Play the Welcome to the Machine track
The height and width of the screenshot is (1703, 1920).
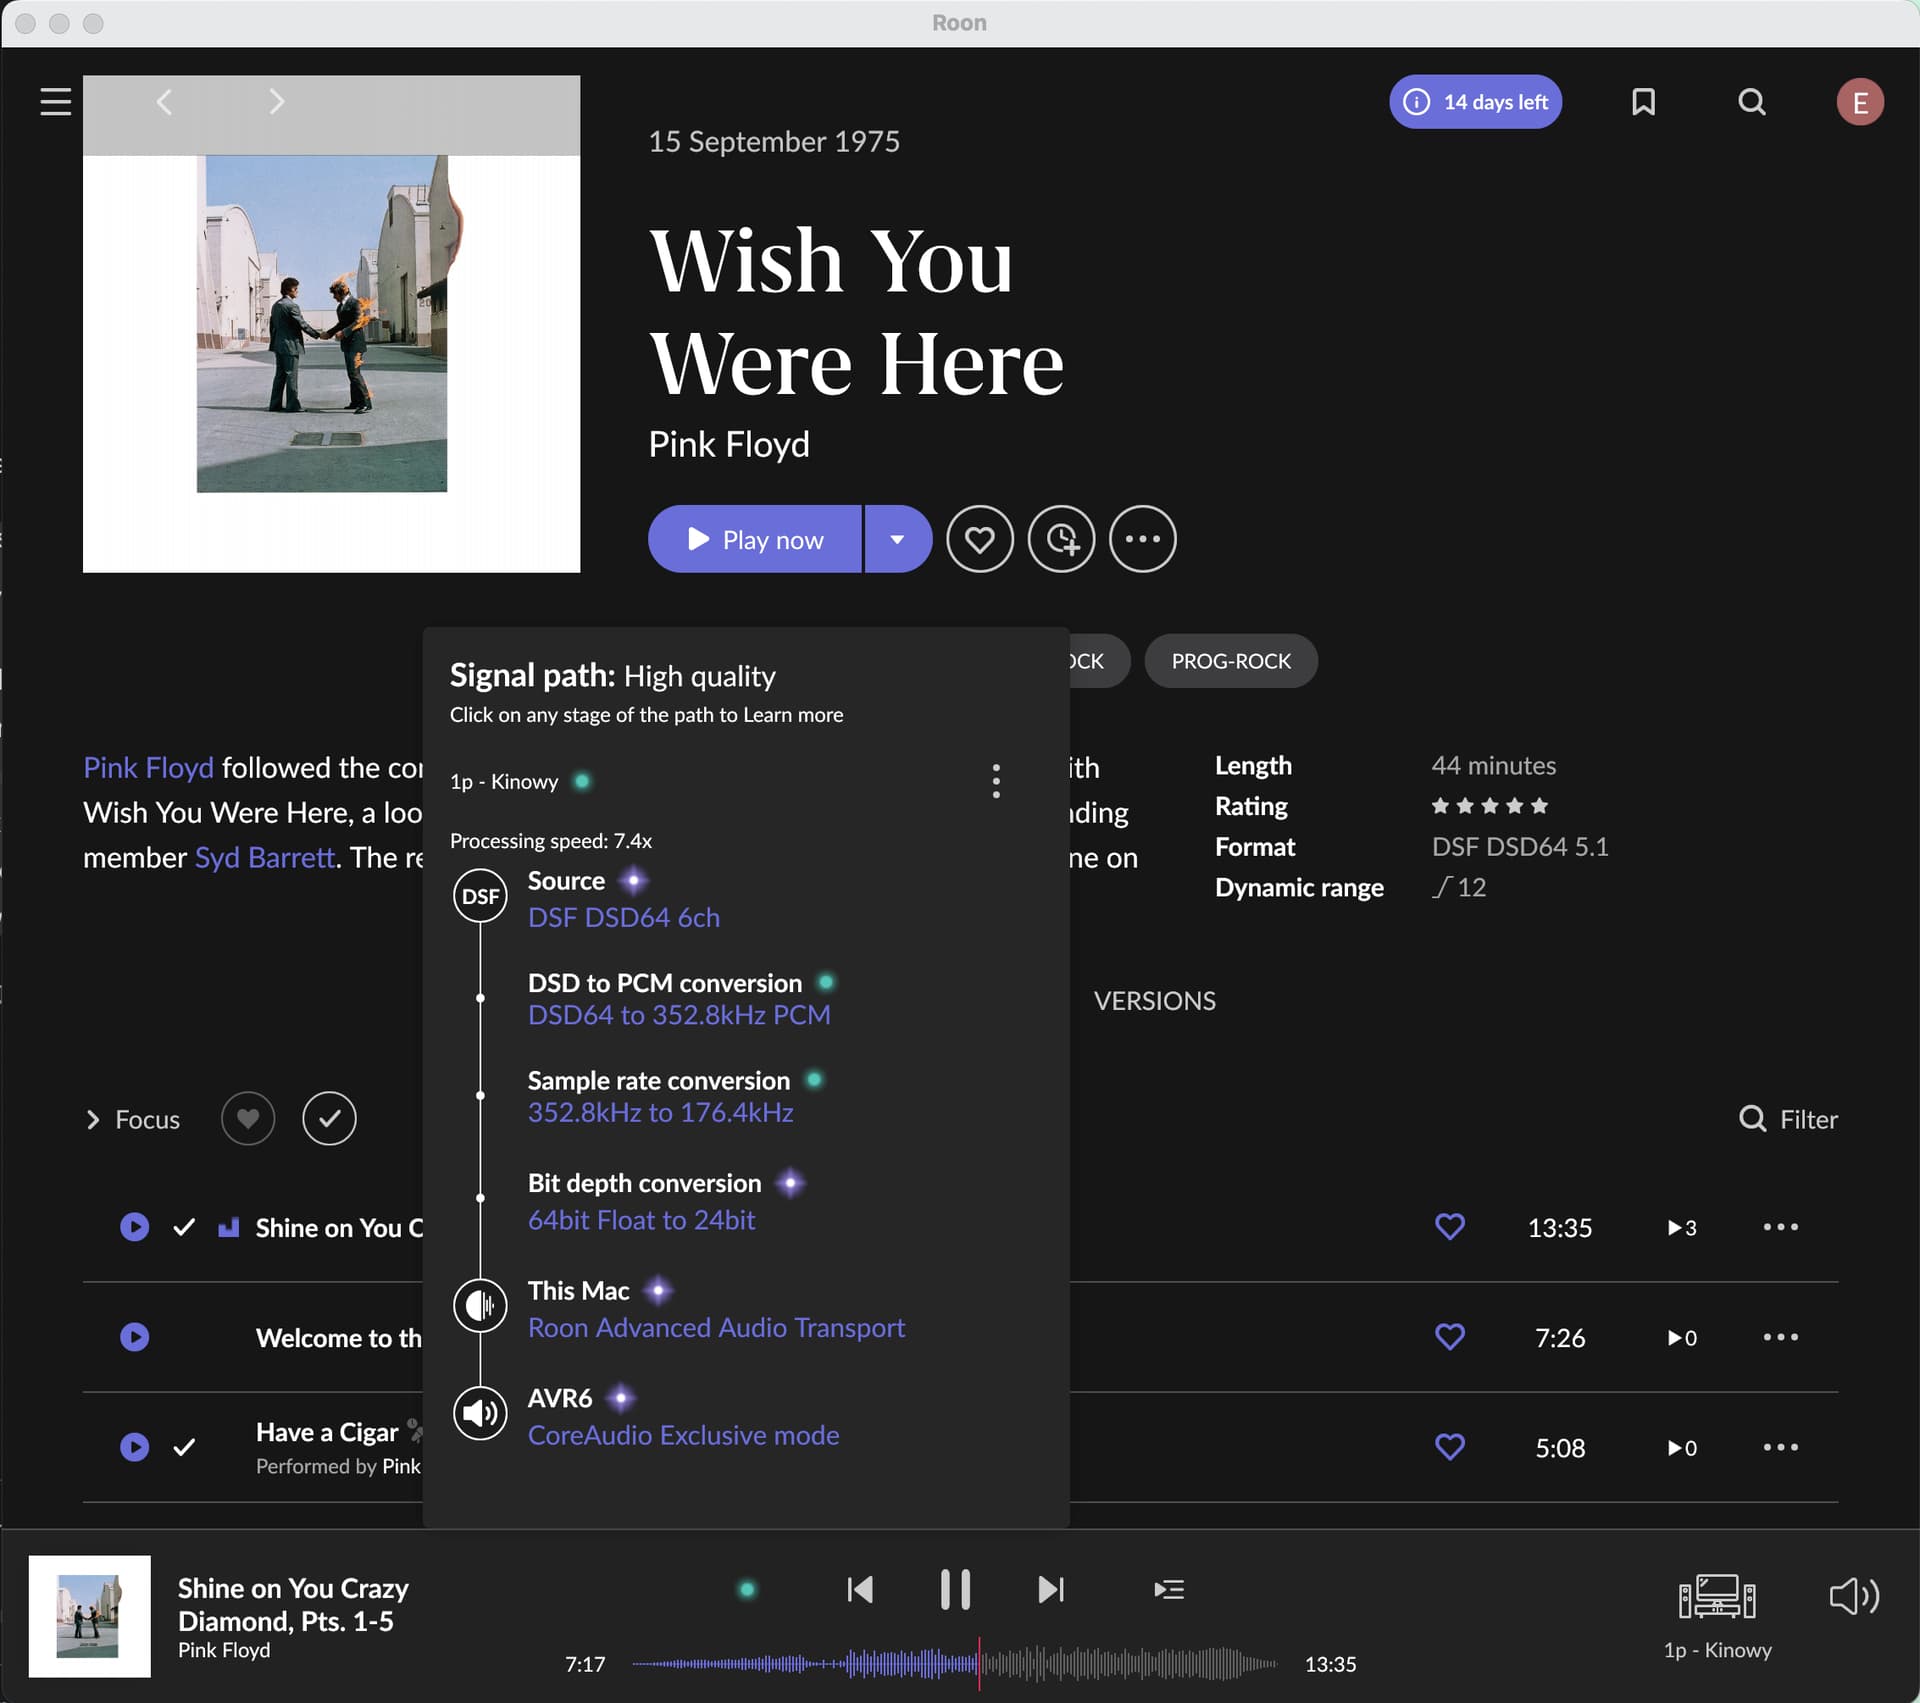(x=134, y=1337)
